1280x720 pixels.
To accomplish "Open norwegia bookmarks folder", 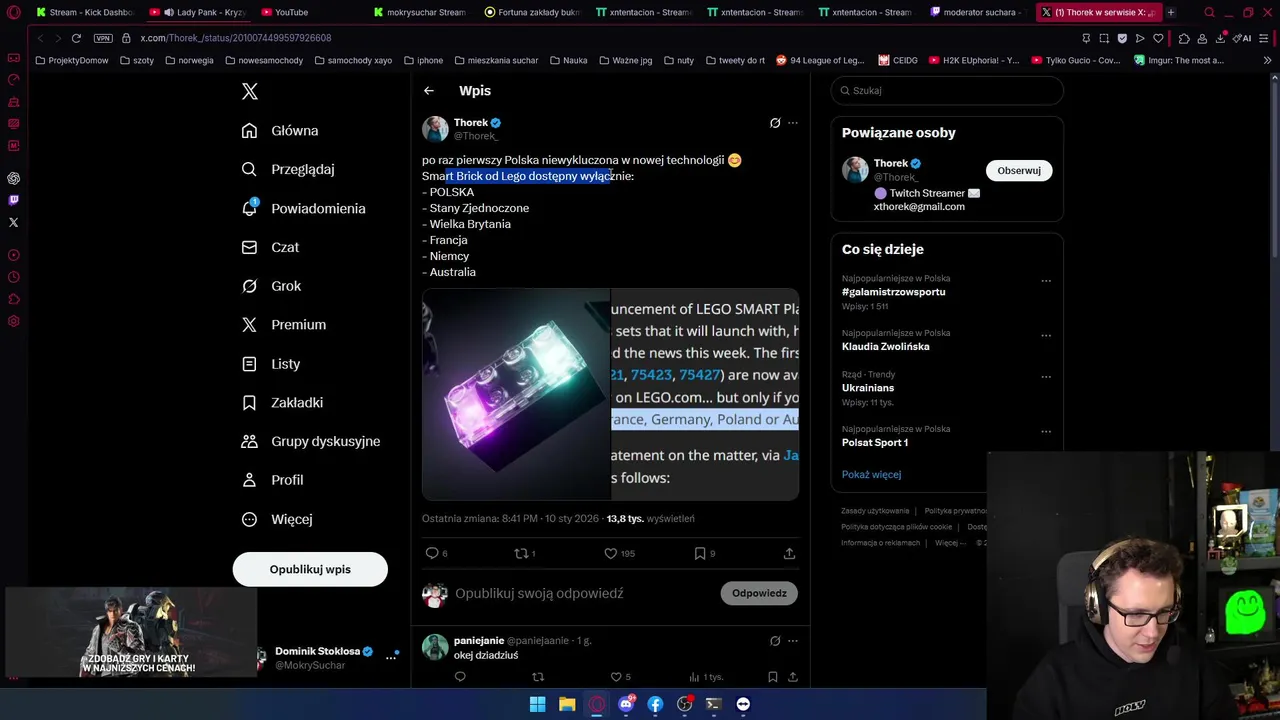I will pos(189,60).
